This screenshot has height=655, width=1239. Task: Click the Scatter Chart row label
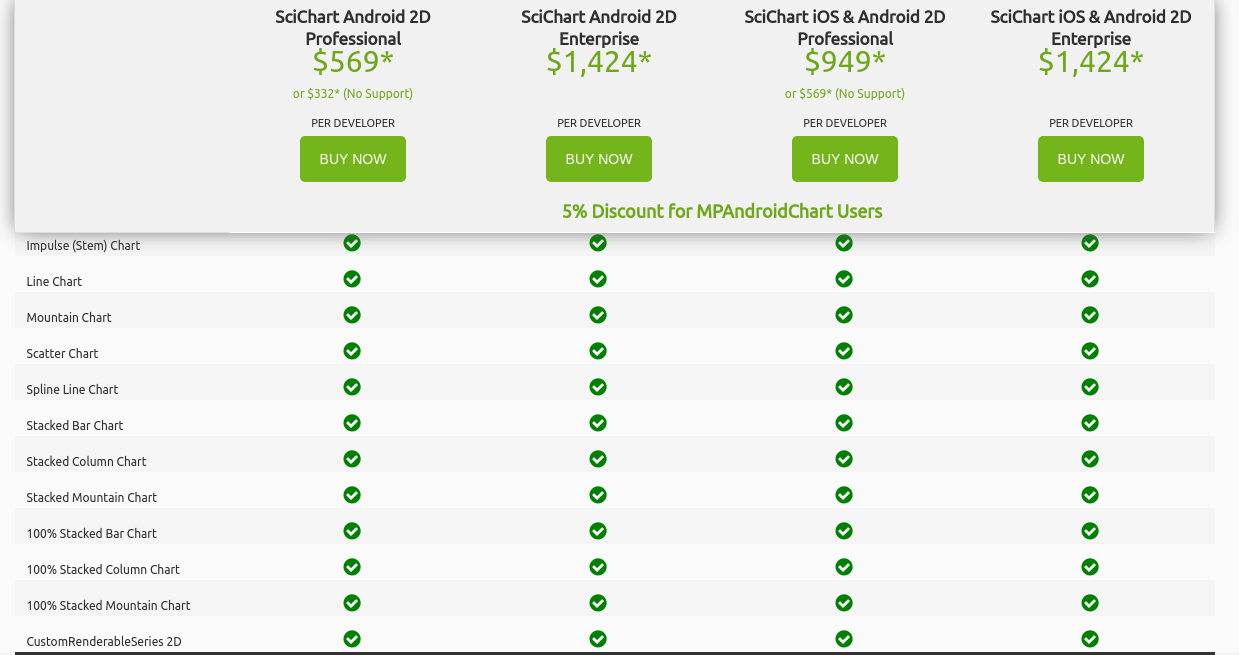pyautogui.click(x=62, y=354)
